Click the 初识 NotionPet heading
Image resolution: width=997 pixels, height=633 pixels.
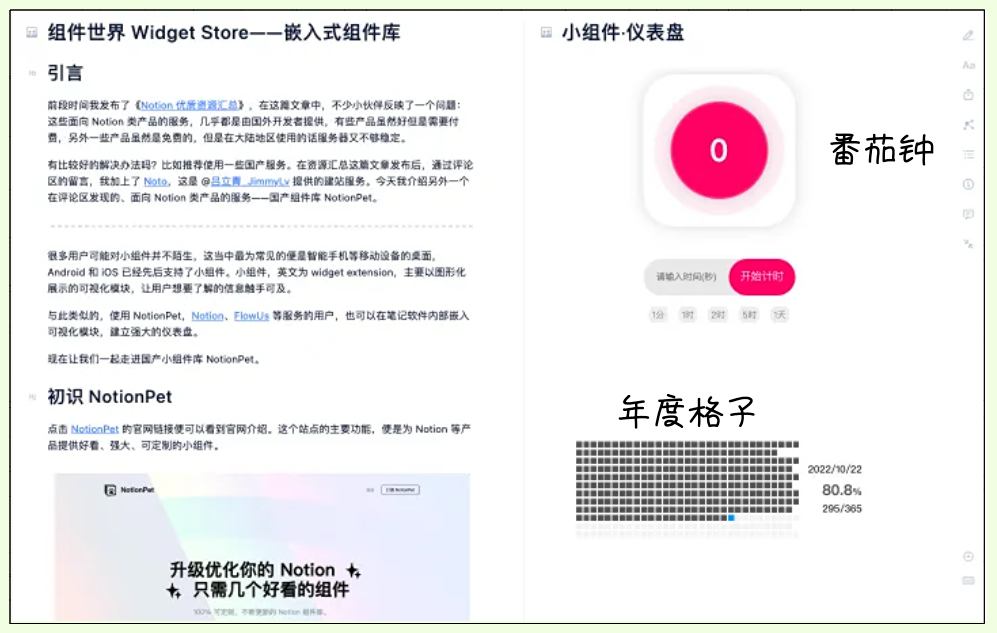point(110,397)
